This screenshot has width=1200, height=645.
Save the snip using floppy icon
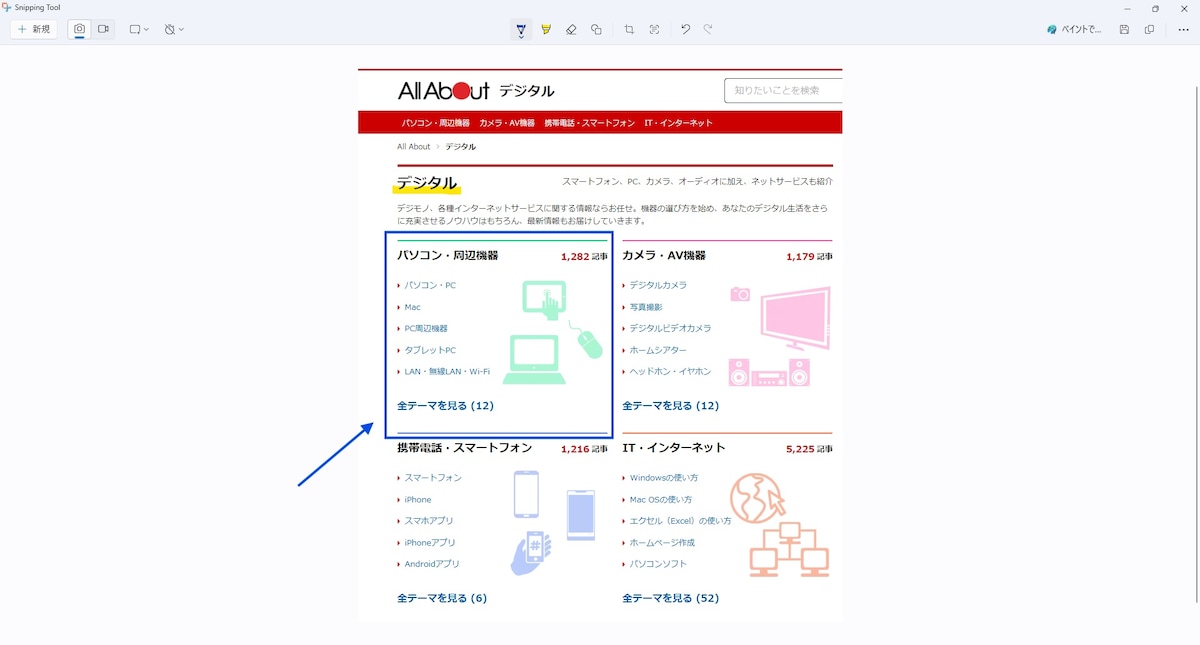[x=1124, y=29]
